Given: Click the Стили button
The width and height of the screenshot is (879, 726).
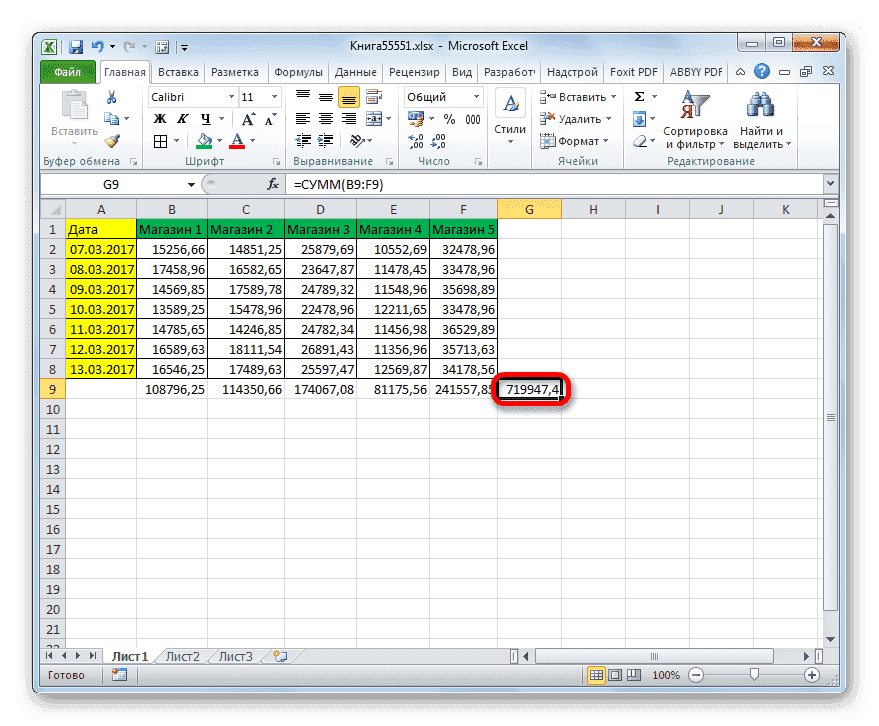Looking at the screenshot, I should click(x=510, y=112).
